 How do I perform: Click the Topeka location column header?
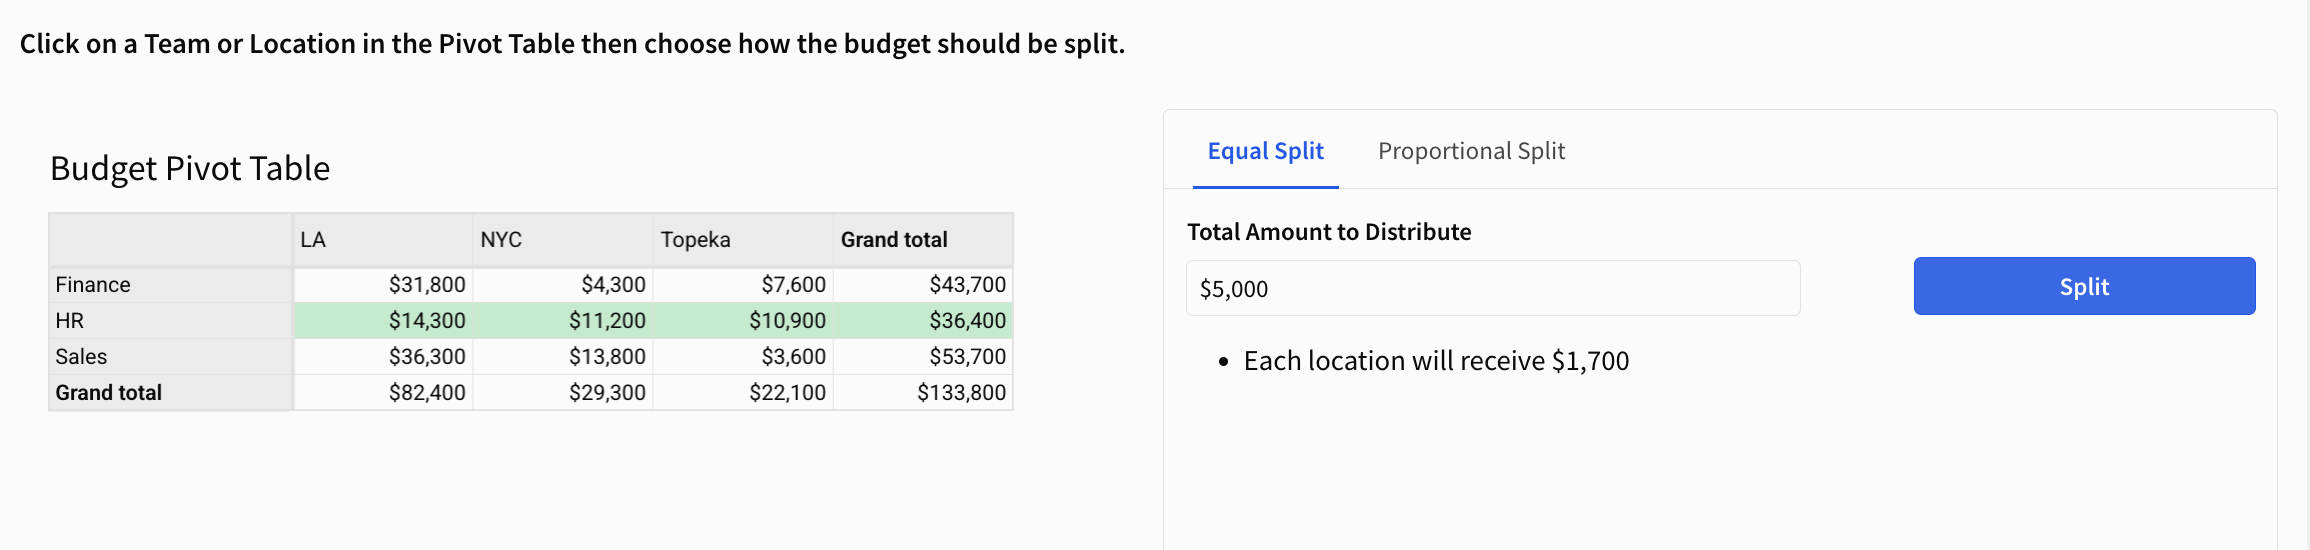click(x=695, y=240)
